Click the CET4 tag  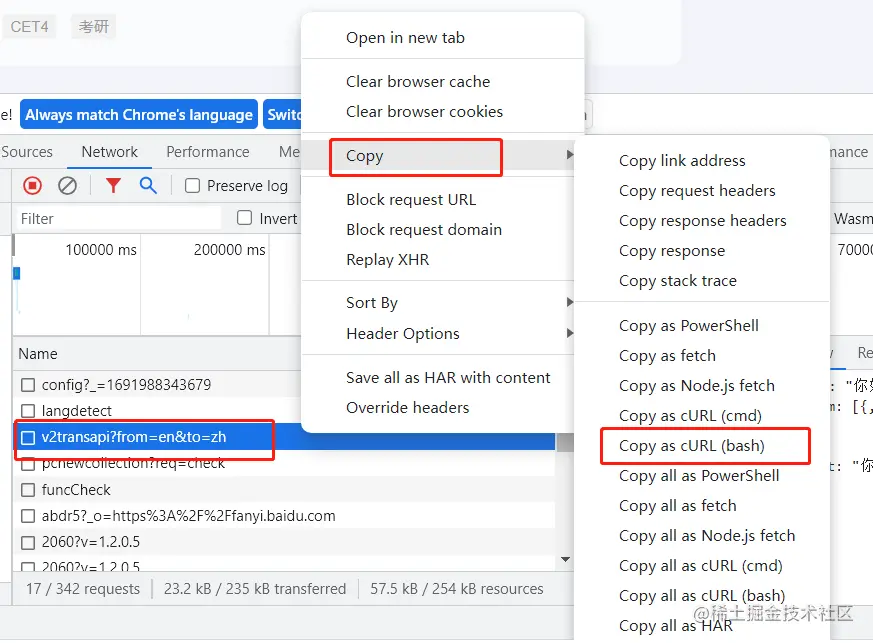point(29,27)
